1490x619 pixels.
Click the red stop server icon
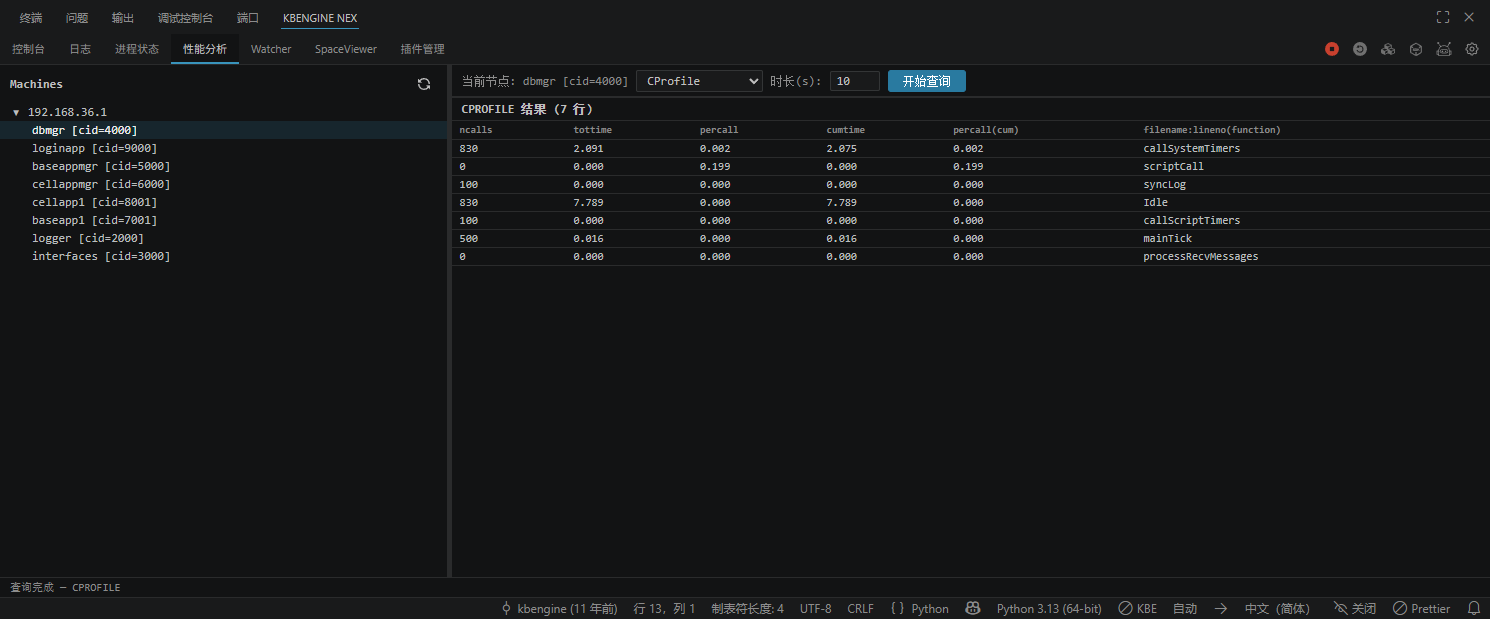coord(1332,49)
